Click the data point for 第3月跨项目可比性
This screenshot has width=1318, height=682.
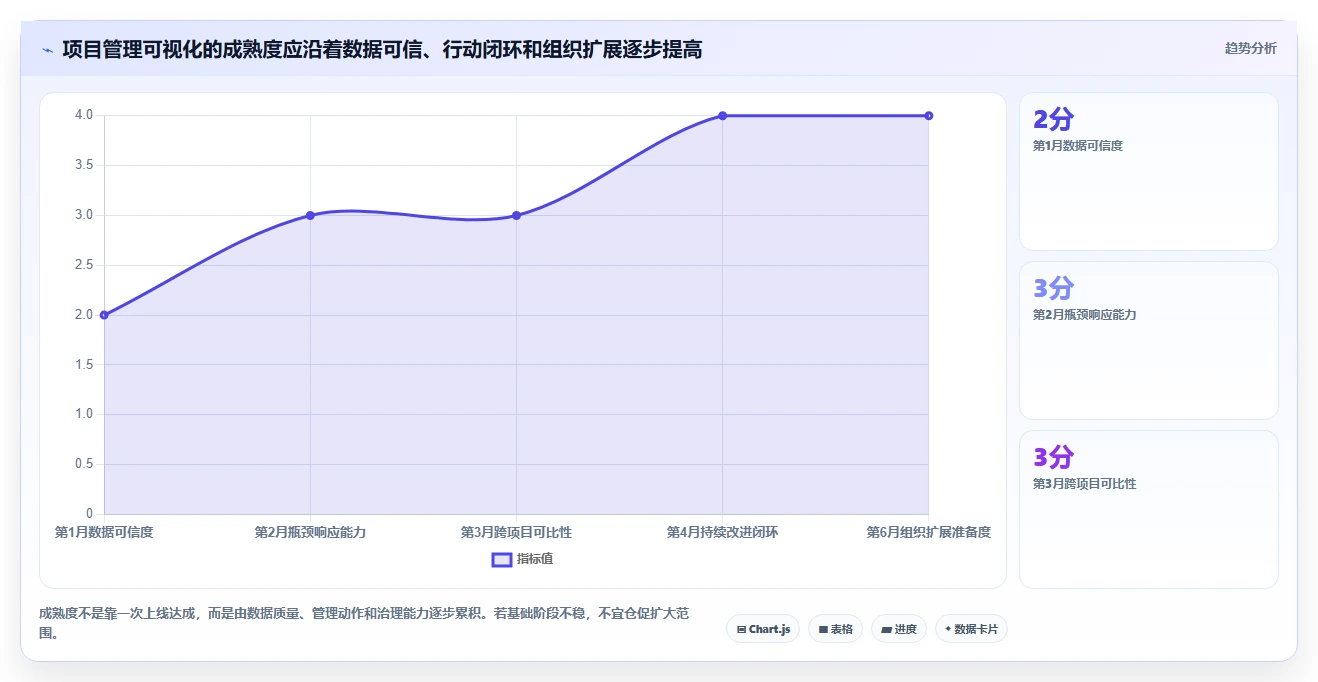pyautogui.click(x=516, y=215)
